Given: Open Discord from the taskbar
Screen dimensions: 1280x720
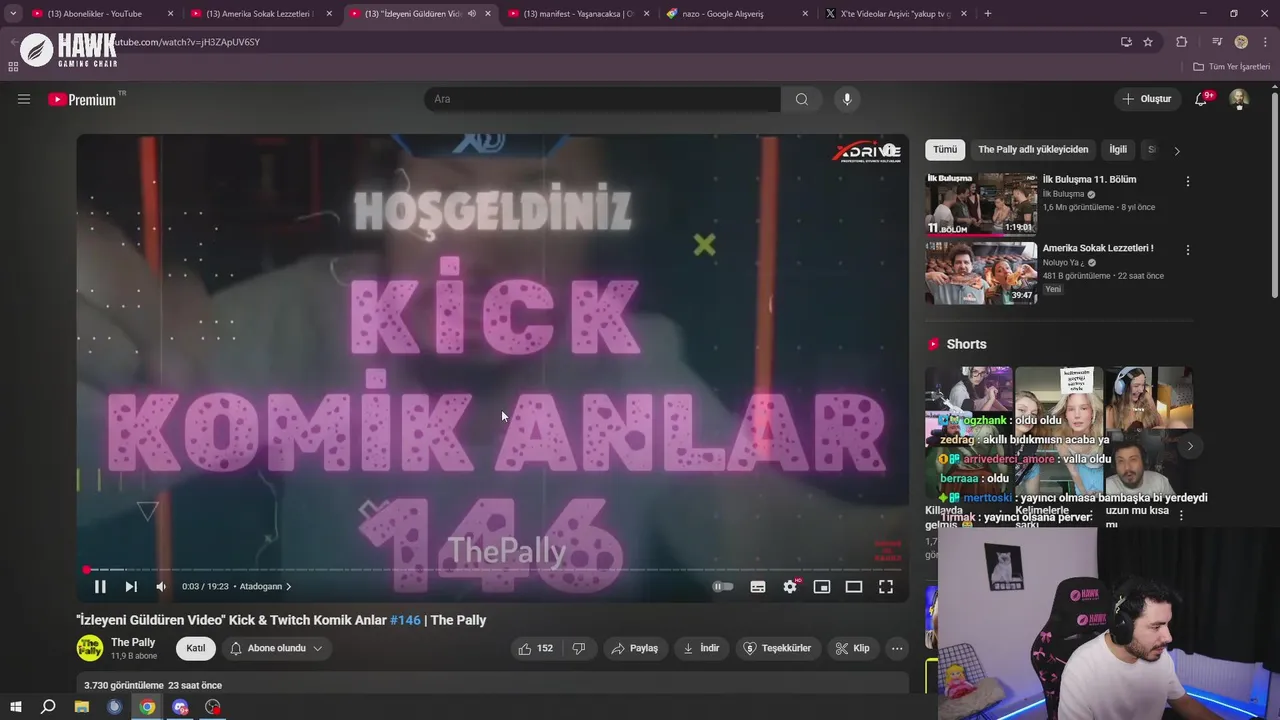Looking at the screenshot, I should click(x=180, y=707).
